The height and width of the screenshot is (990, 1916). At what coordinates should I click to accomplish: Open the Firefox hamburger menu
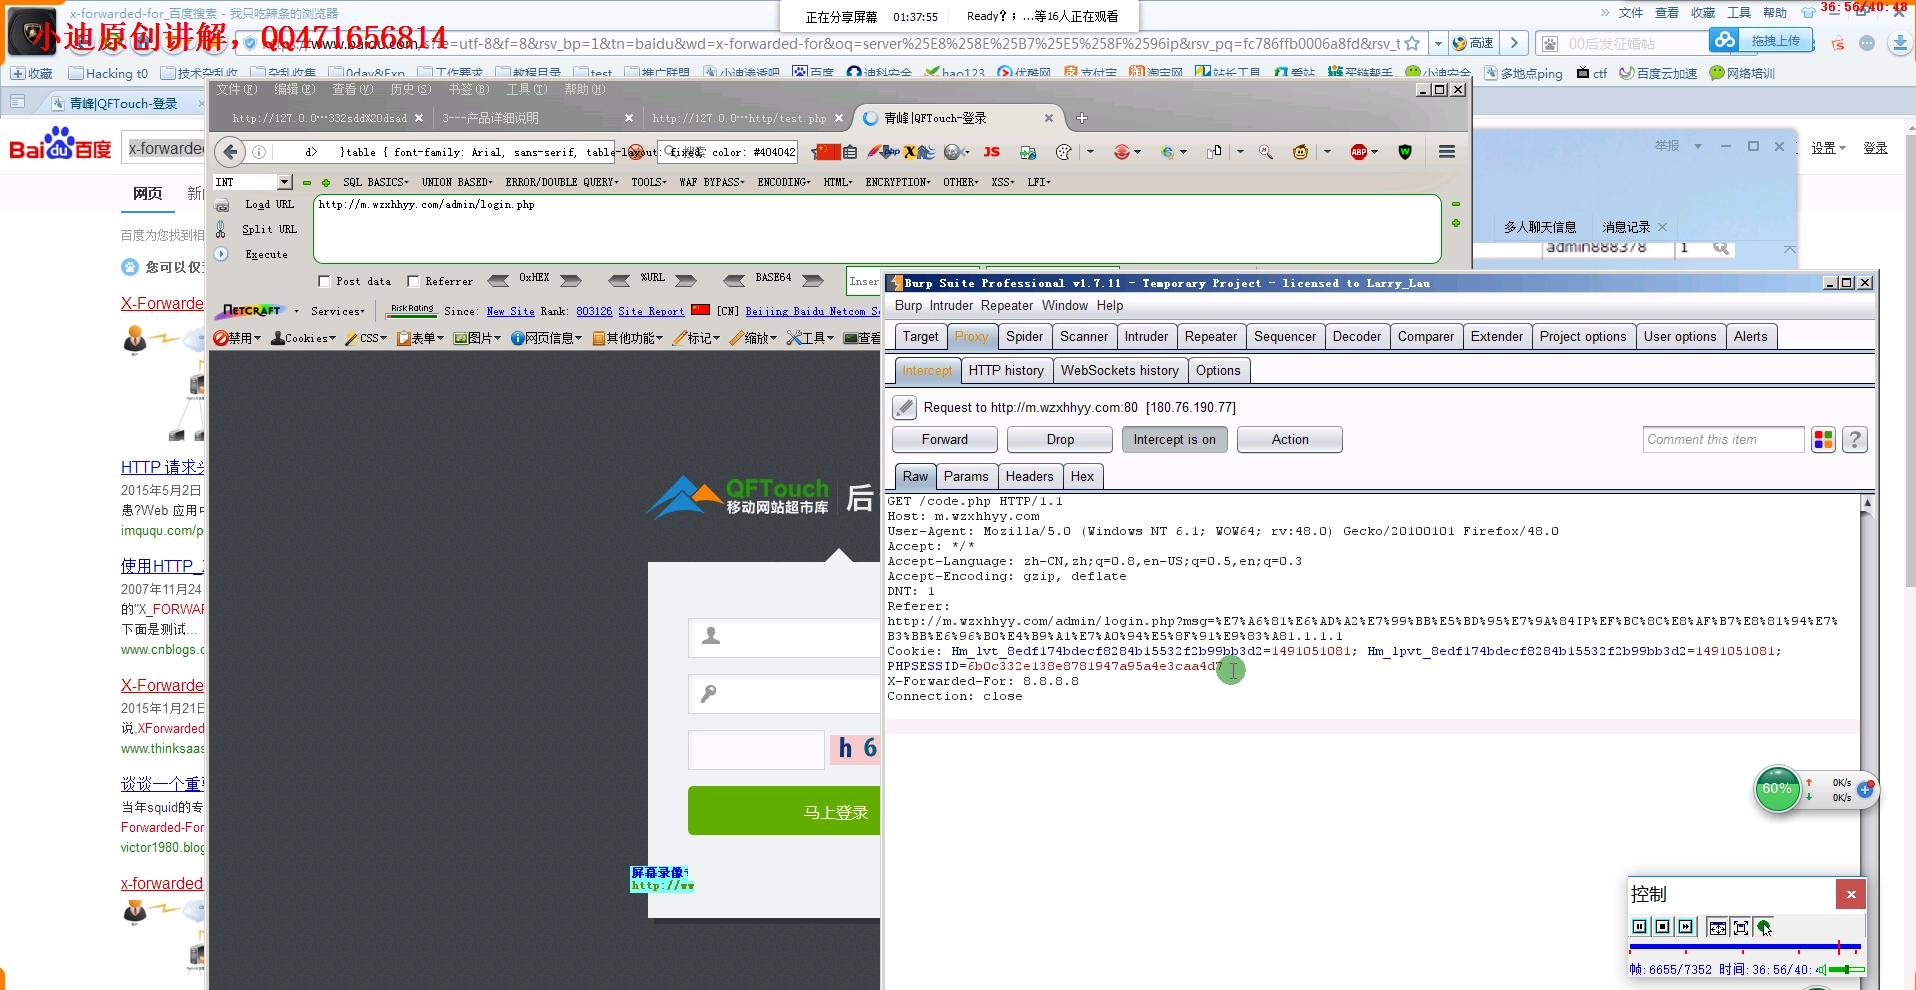pos(1446,152)
